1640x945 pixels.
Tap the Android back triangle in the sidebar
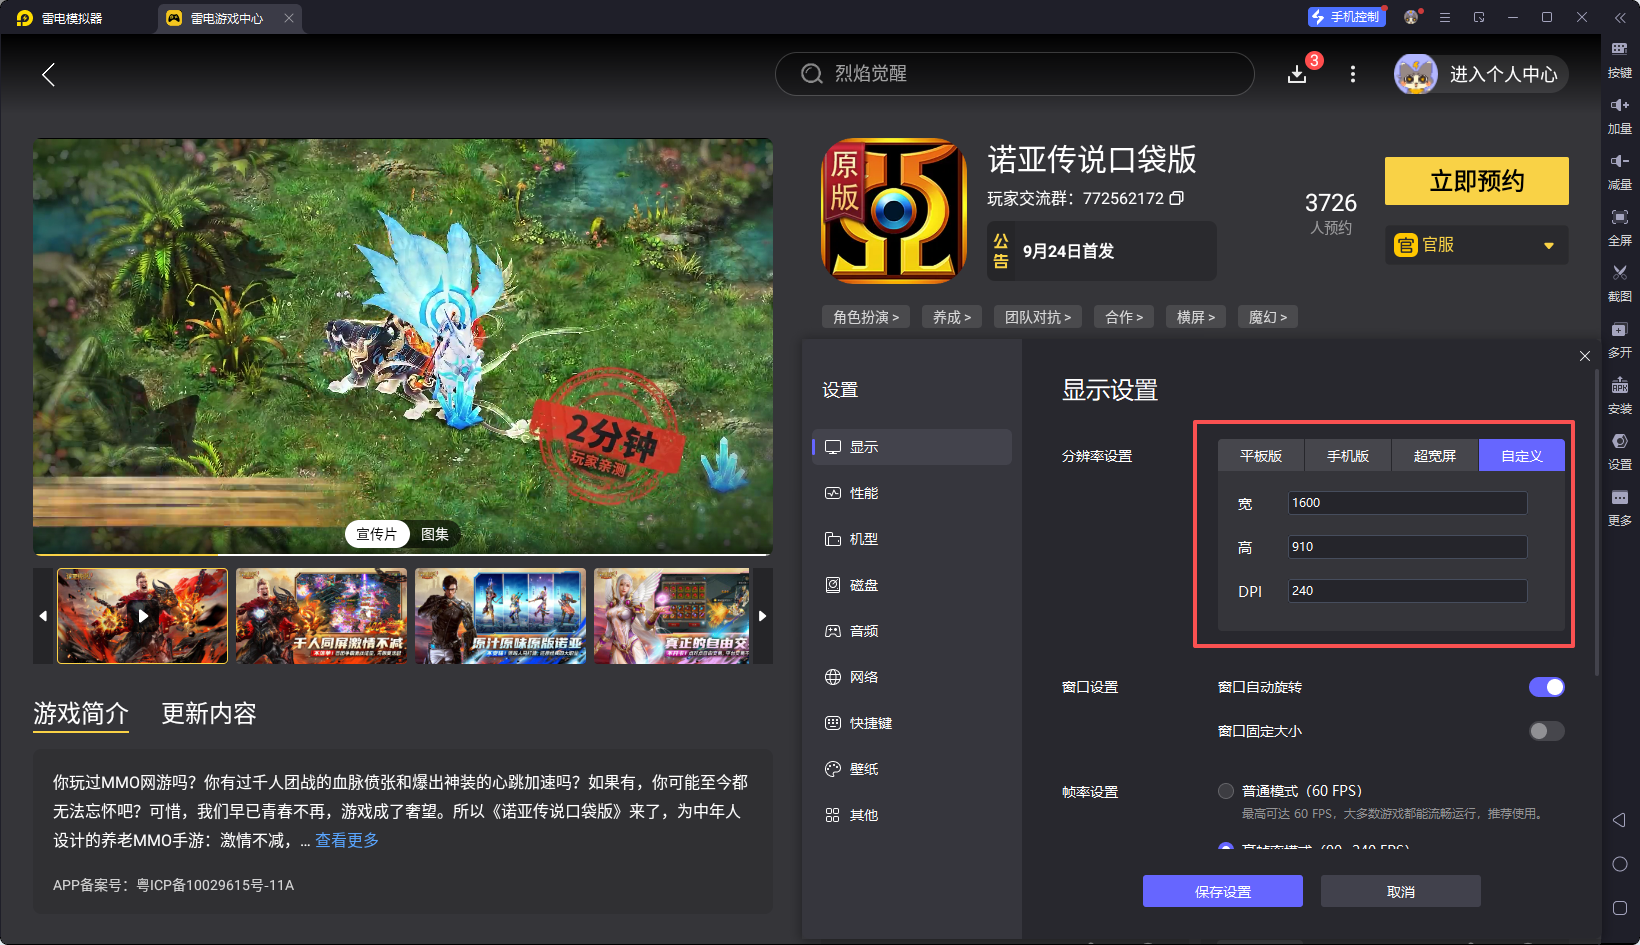[1620, 820]
